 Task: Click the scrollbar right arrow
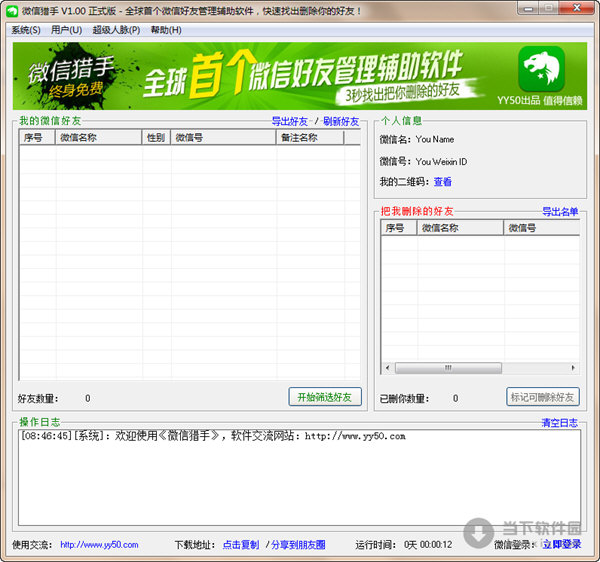[573, 368]
